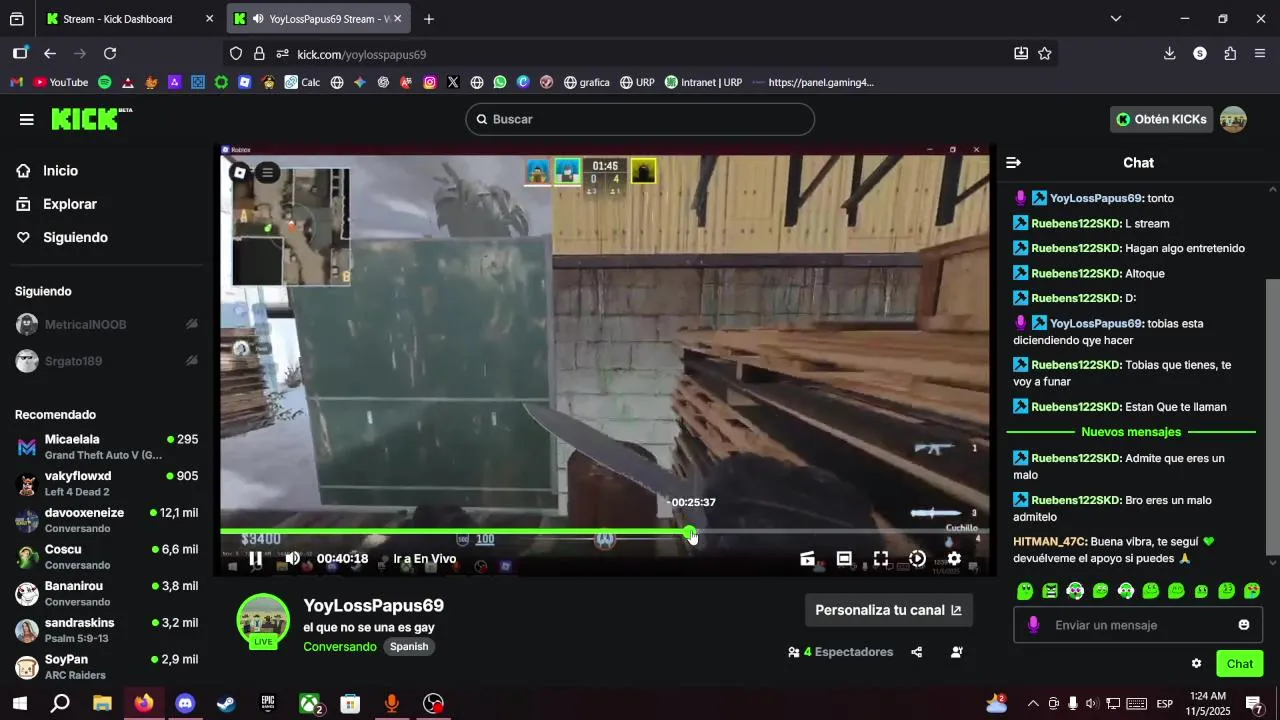Image resolution: width=1280 pixels, height=720 pixels.
Task: Open browser extensions puzzle icon
Action: click(x=1230, y=54)
